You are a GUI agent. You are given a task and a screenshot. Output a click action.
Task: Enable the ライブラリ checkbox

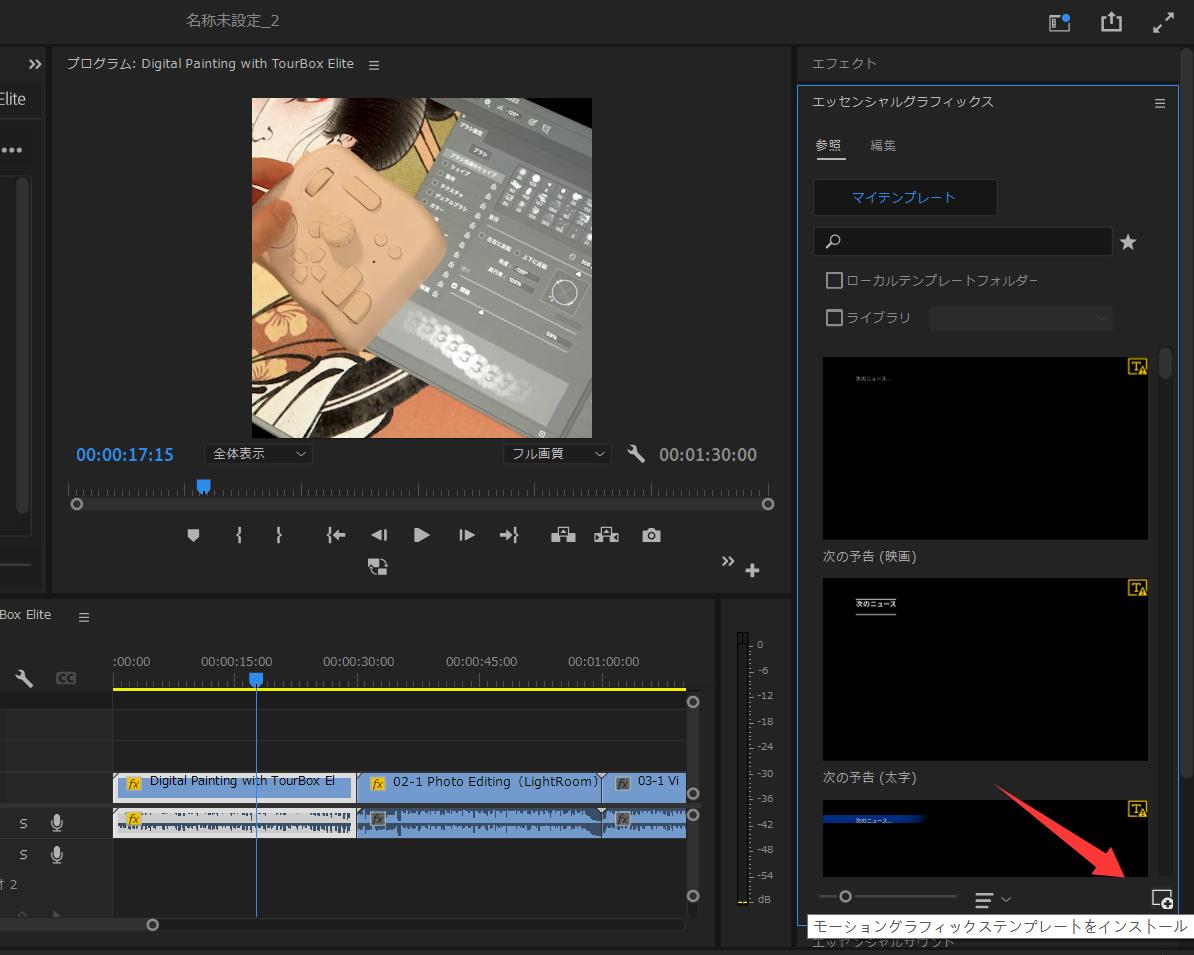click(834, 318)
